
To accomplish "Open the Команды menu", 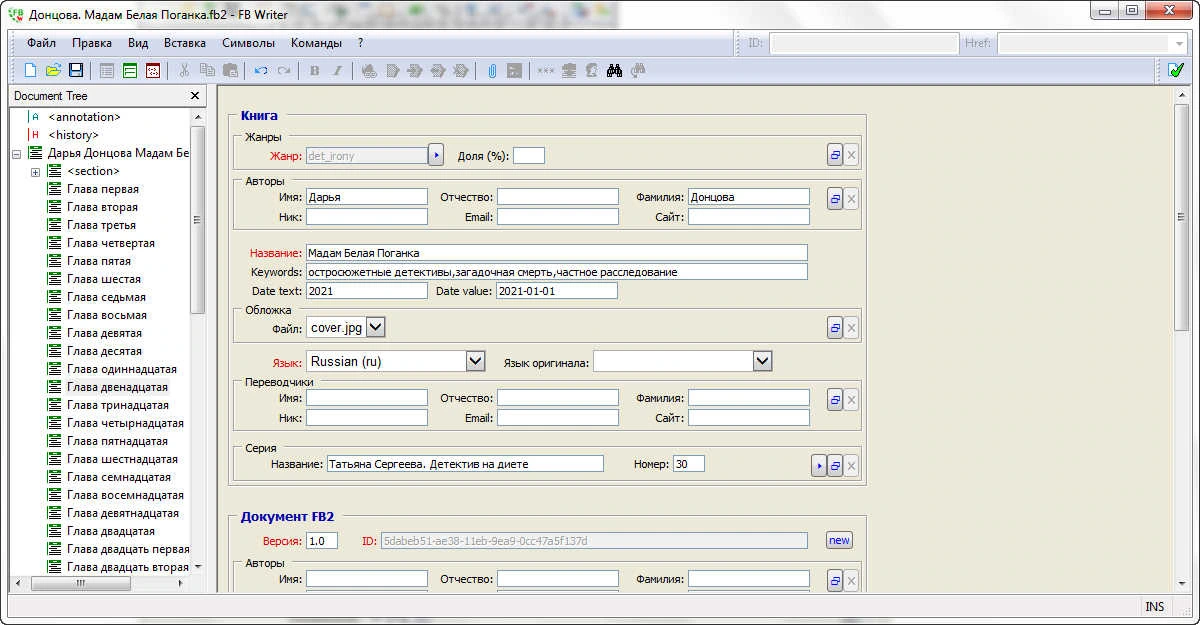I will point(316,43).
